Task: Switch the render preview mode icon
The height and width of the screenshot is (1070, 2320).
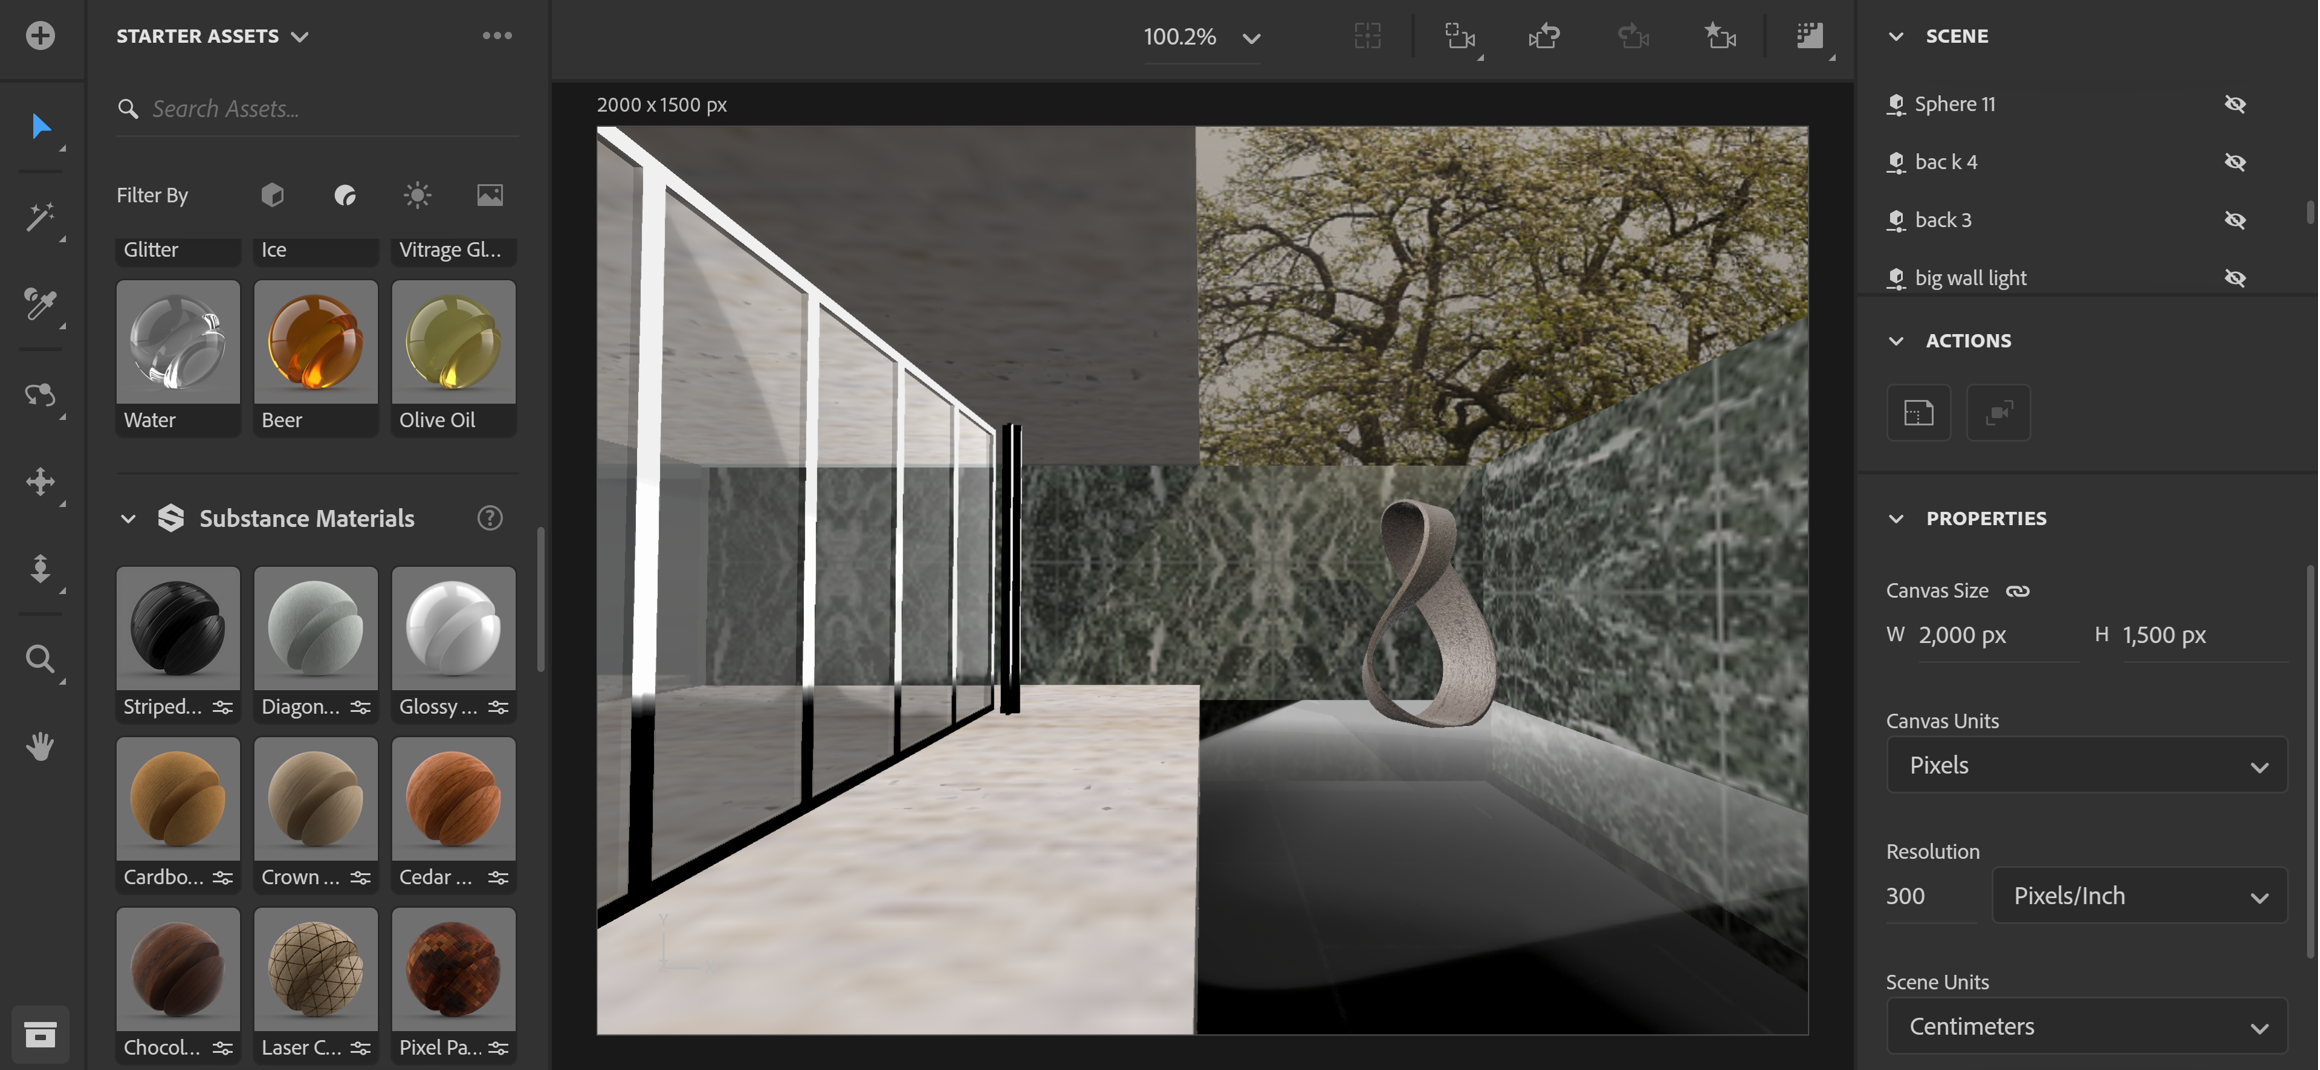Action: click(1812, 36)
